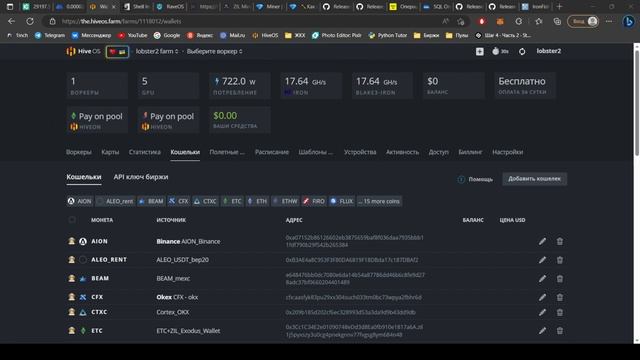
Task: Expand the 15 more coins filter
Action: pos(380,201)
